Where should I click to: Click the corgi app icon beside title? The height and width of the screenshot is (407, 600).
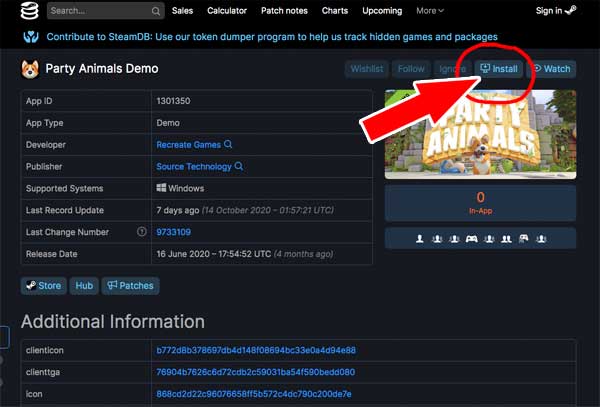(30, 69)
